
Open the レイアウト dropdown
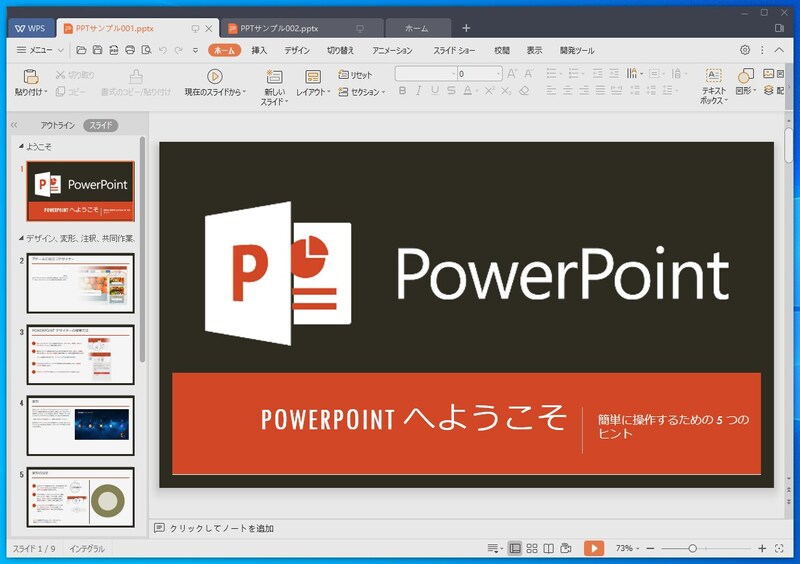tap(316, 92)
